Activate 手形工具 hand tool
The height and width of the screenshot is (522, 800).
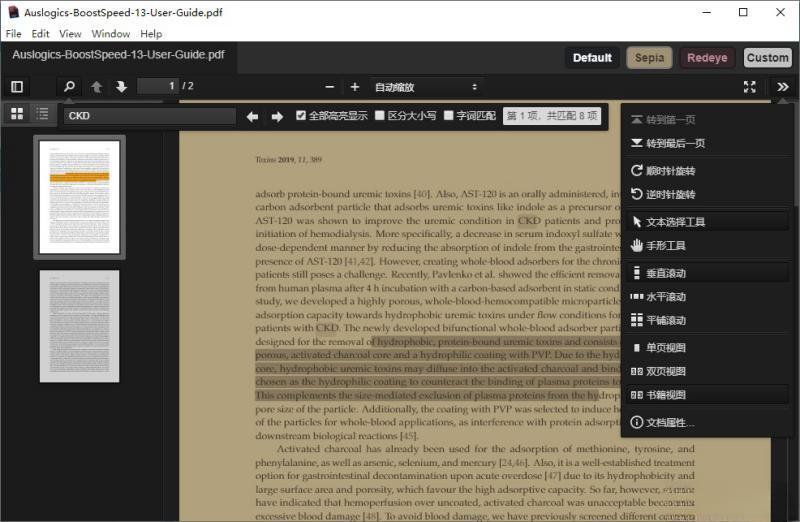click(707, 245)
